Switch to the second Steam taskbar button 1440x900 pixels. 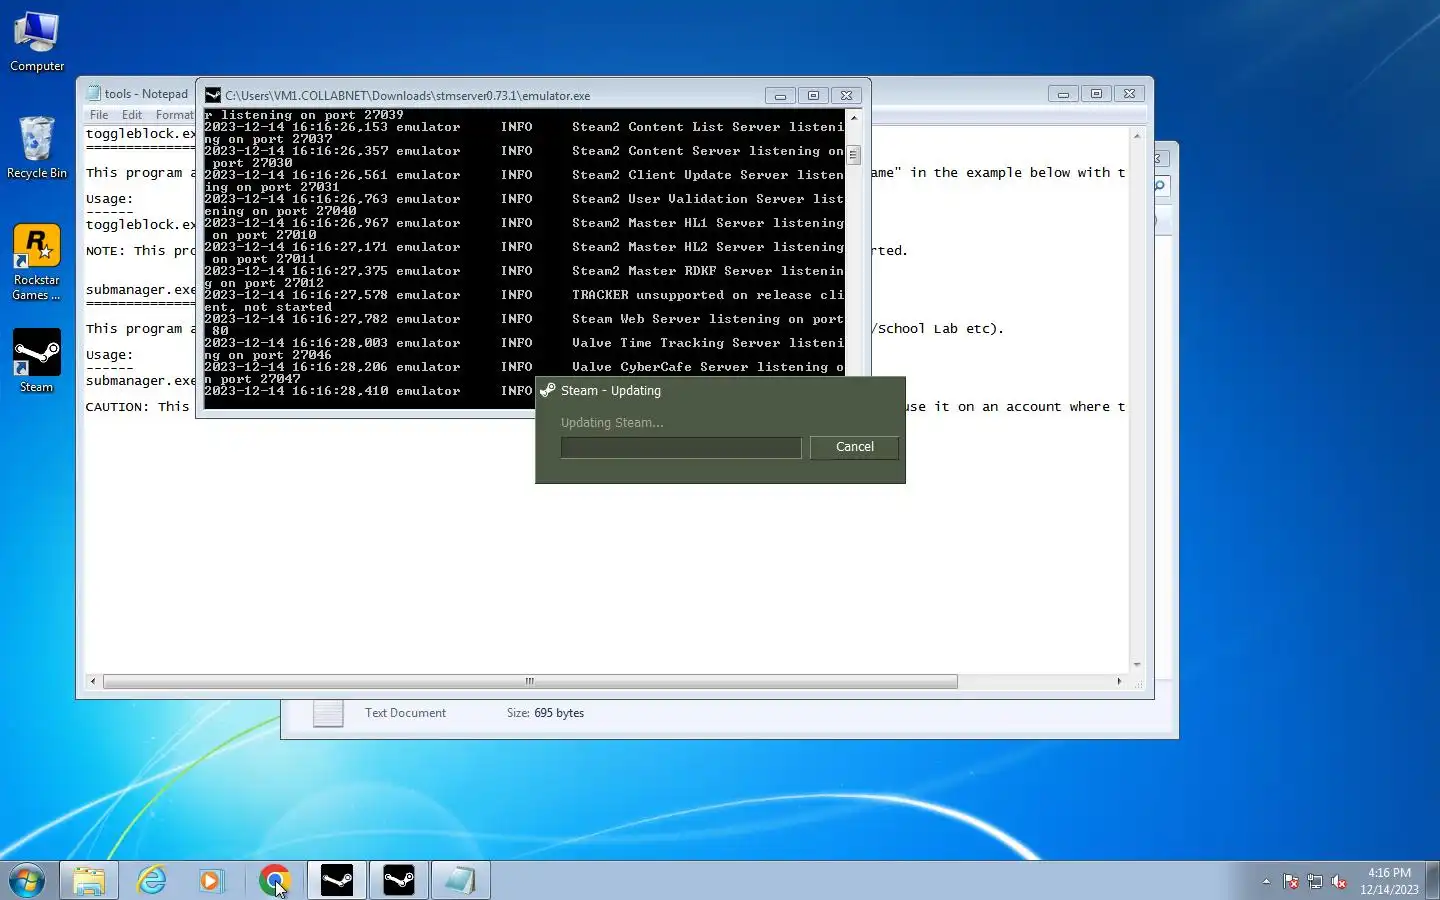click(x=399, y=881)
